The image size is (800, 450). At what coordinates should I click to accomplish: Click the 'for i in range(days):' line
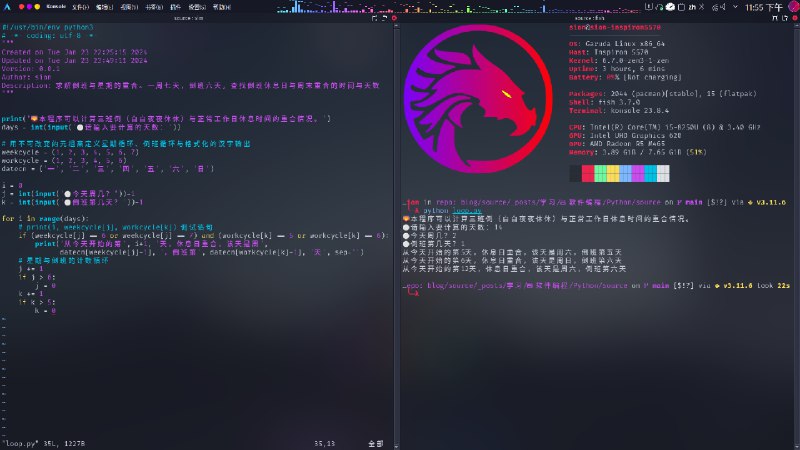pyautogui.click(x=45, y=218)
